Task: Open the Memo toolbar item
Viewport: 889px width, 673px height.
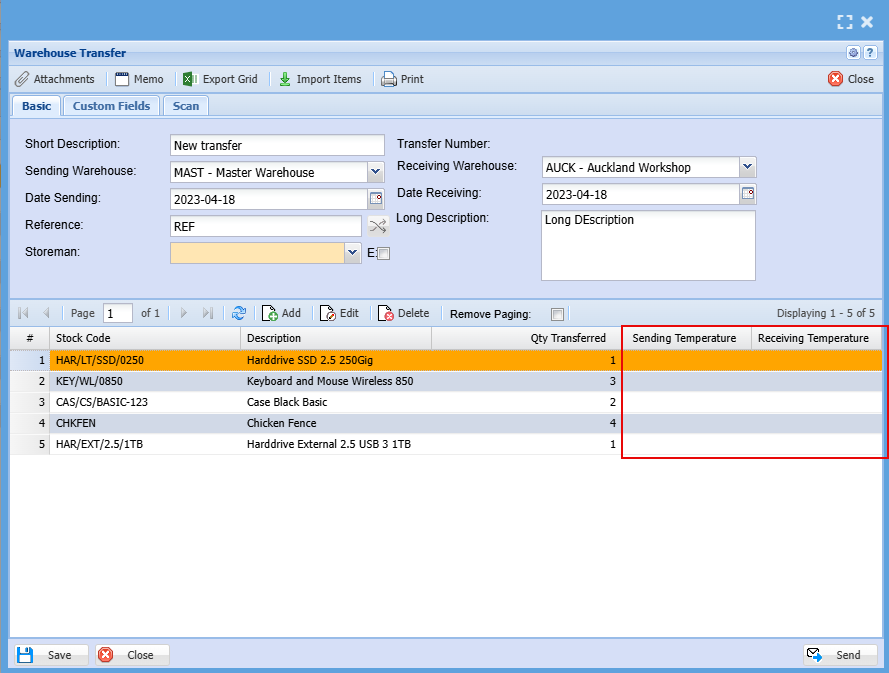Action: (x=139, y=79)
